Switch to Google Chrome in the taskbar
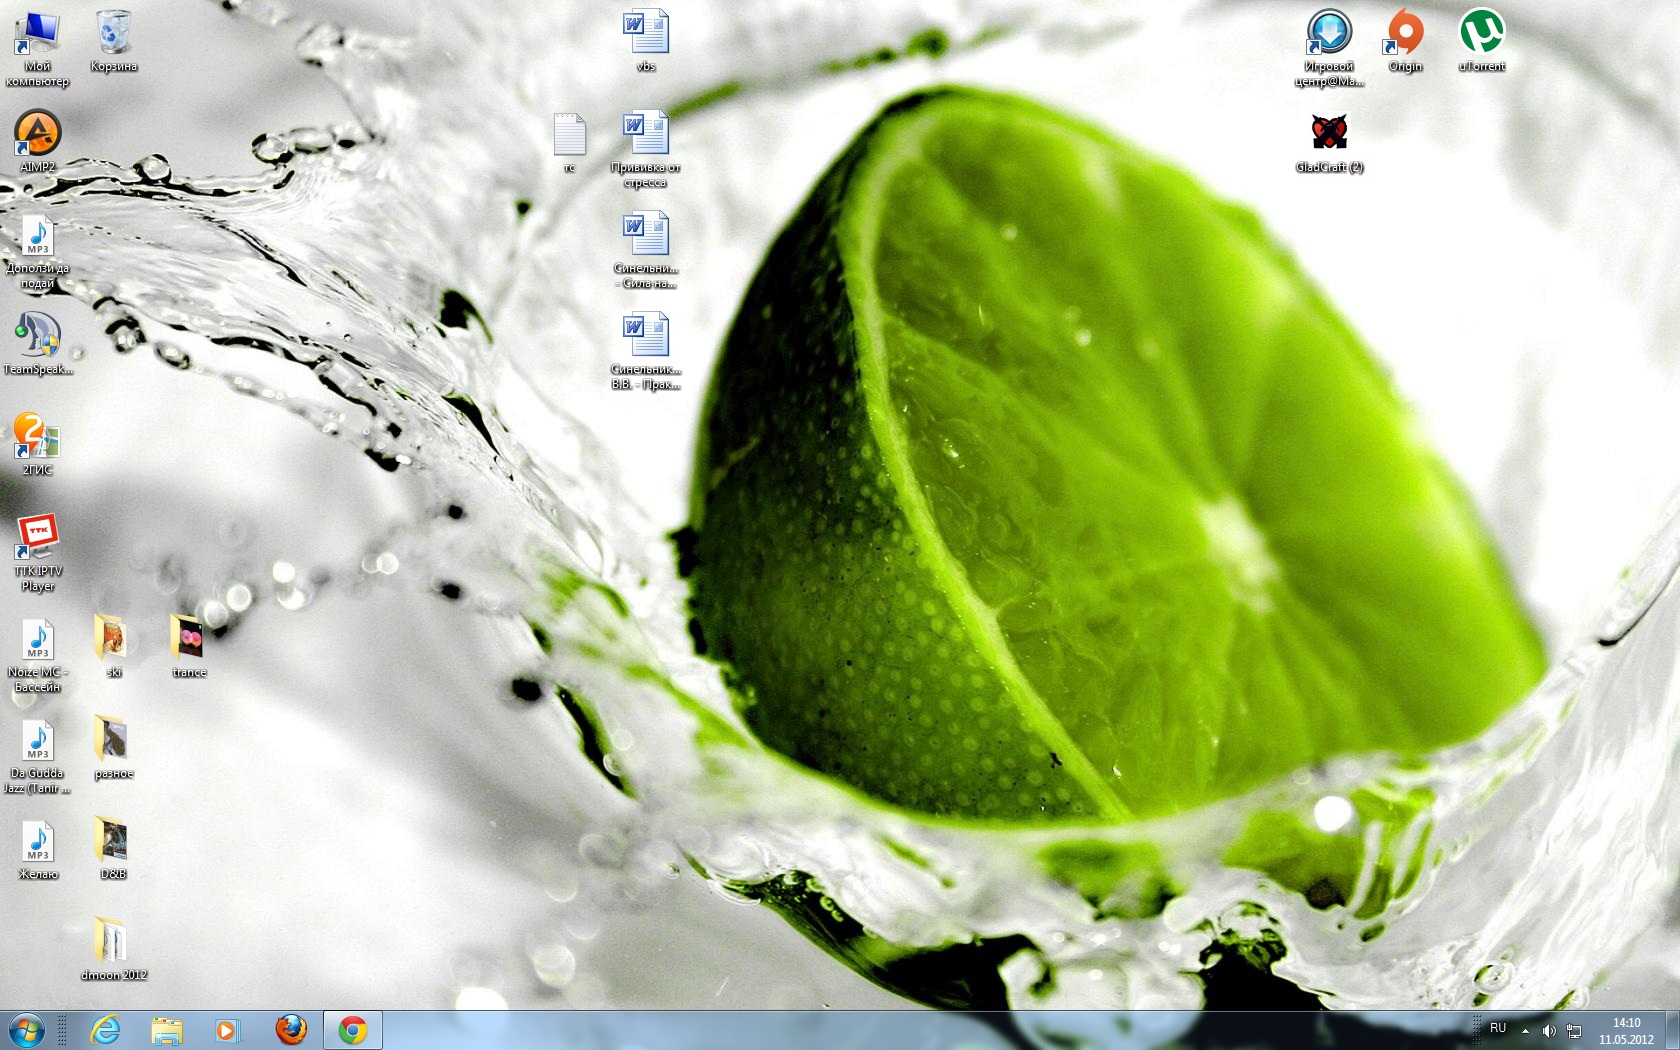The width and height of the screenshot is (1680, 1050). click(x=352, y=1030)
